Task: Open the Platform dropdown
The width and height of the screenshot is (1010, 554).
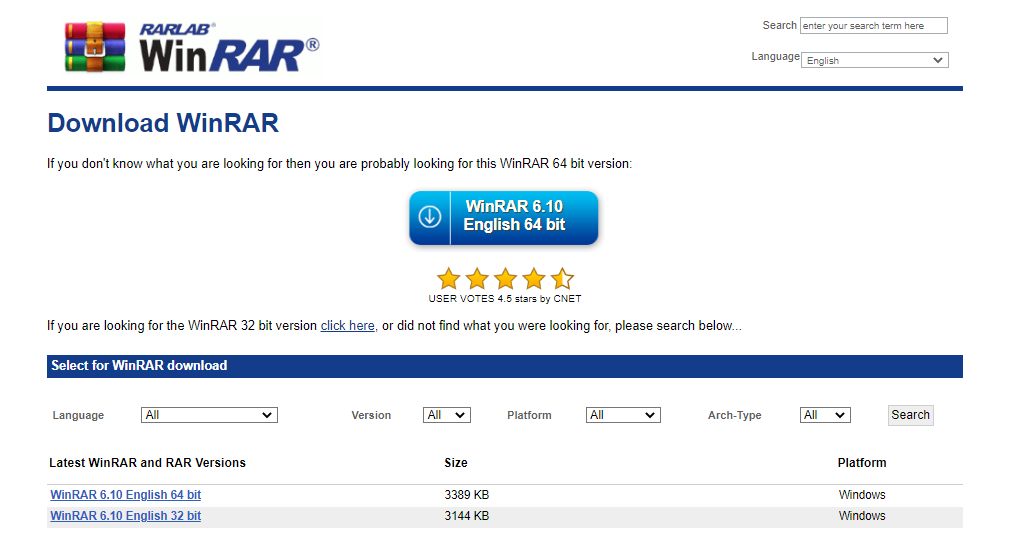Action: pos(623,416)
